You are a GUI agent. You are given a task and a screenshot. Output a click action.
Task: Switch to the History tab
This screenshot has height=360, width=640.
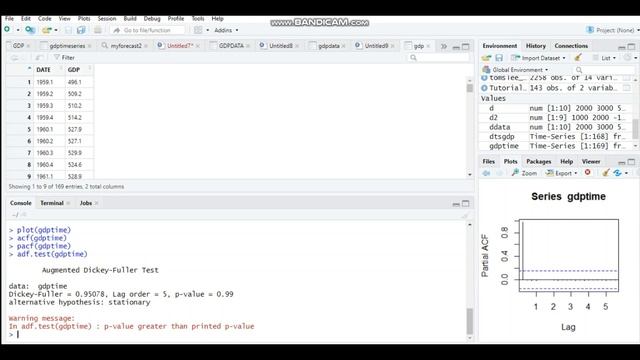(x=536, y=46)
